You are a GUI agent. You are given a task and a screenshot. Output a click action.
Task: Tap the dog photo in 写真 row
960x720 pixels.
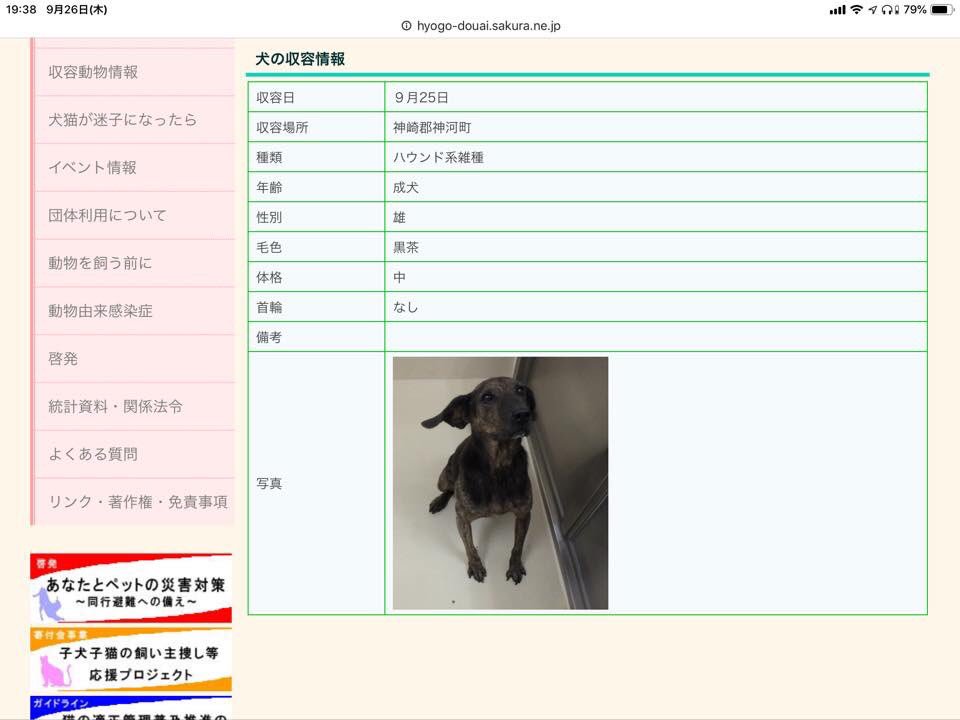tap(500, 483)
